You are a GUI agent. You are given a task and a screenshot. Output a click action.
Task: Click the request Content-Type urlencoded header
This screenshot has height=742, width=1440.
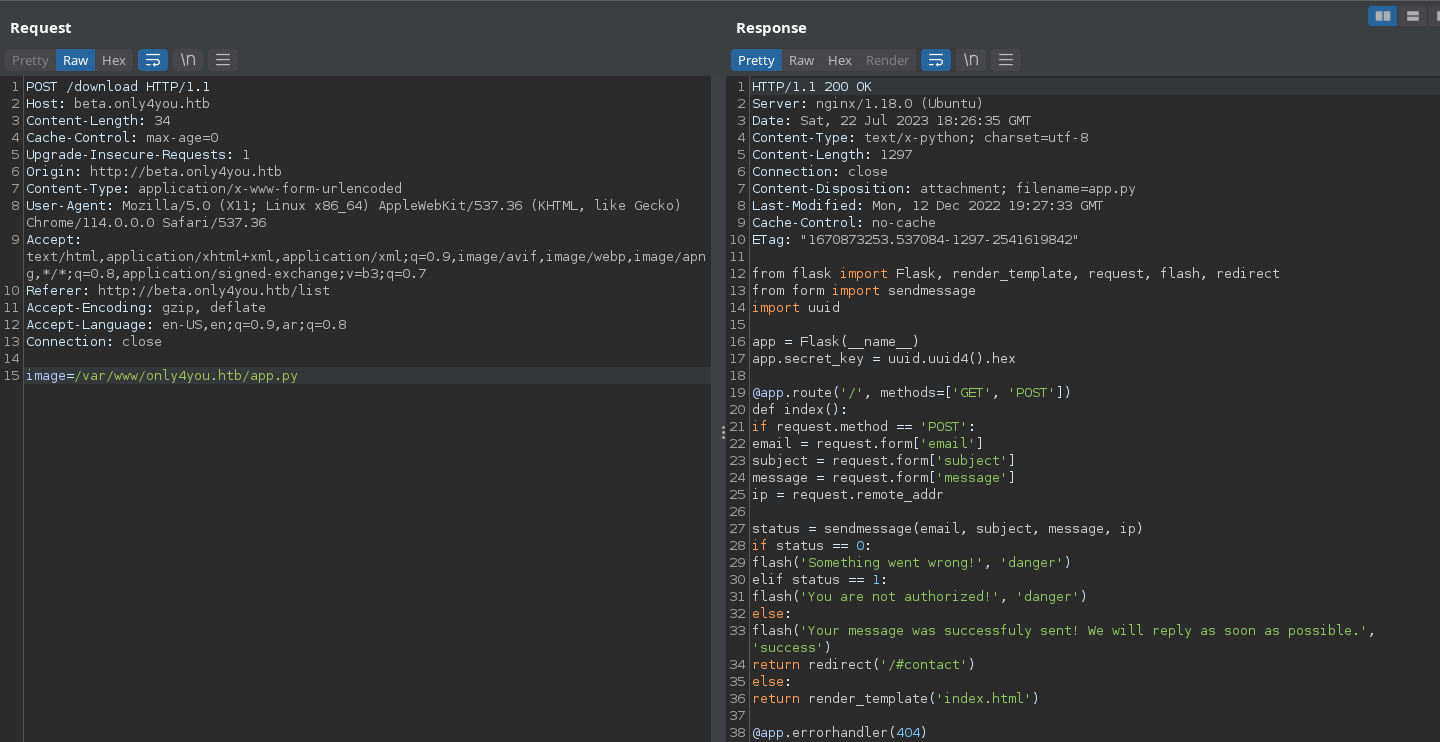(214, 189)
